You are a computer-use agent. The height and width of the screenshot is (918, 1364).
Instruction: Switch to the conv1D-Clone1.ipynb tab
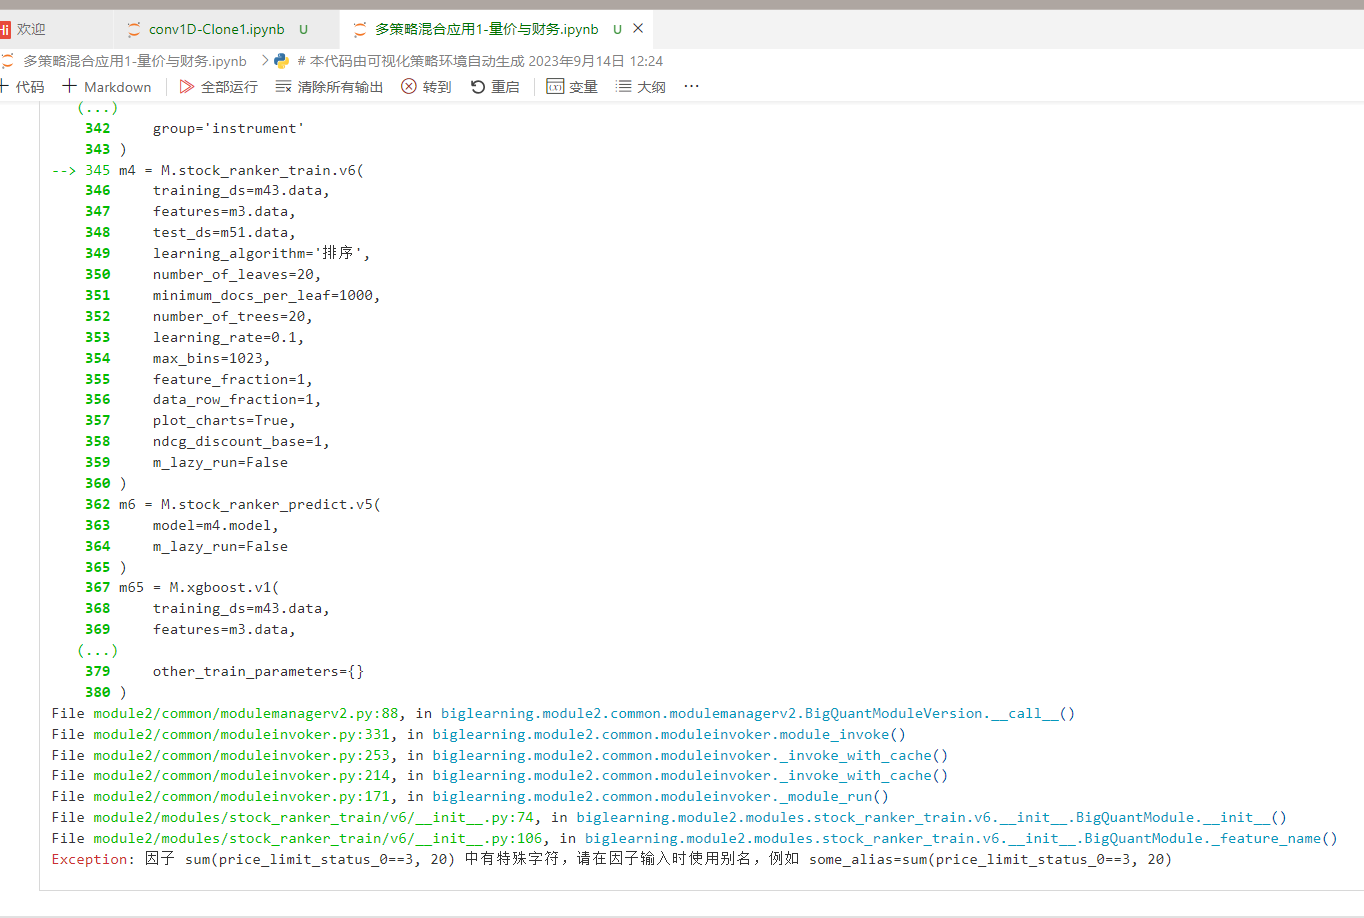click(216, 29)
